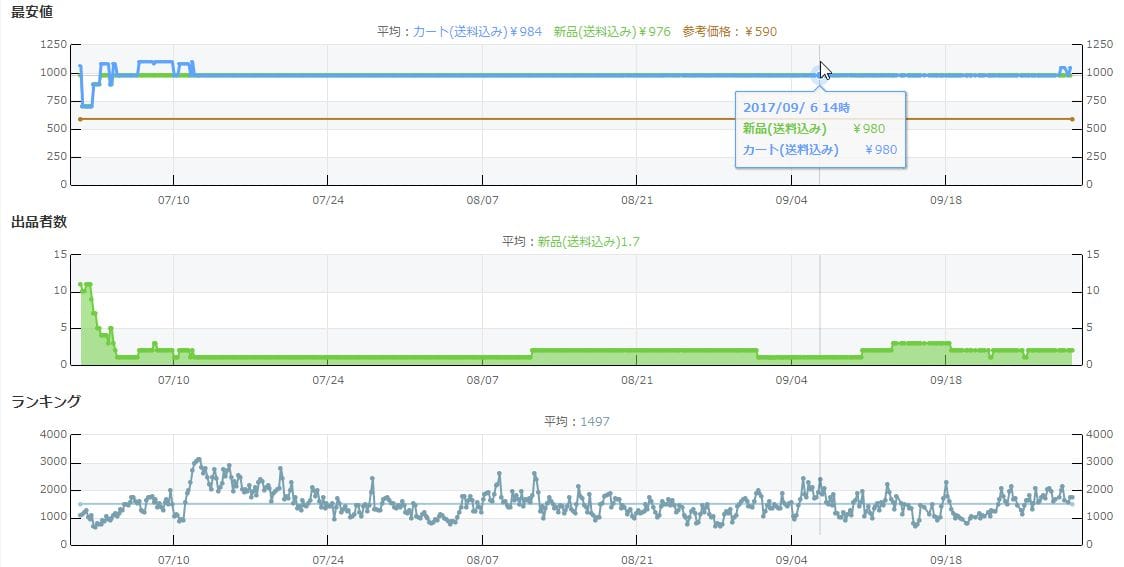Click 1250 left axis label on price chart
Viewport: 1124px width, 567px height.
tap(53, 45)
